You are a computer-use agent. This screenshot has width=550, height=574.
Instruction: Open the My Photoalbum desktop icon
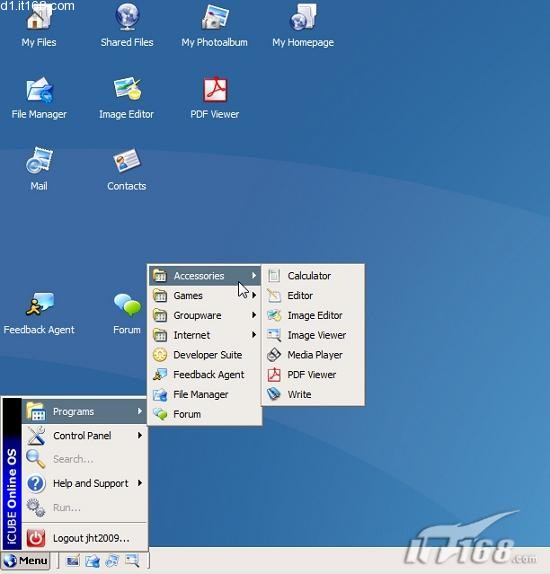[215, 26]
